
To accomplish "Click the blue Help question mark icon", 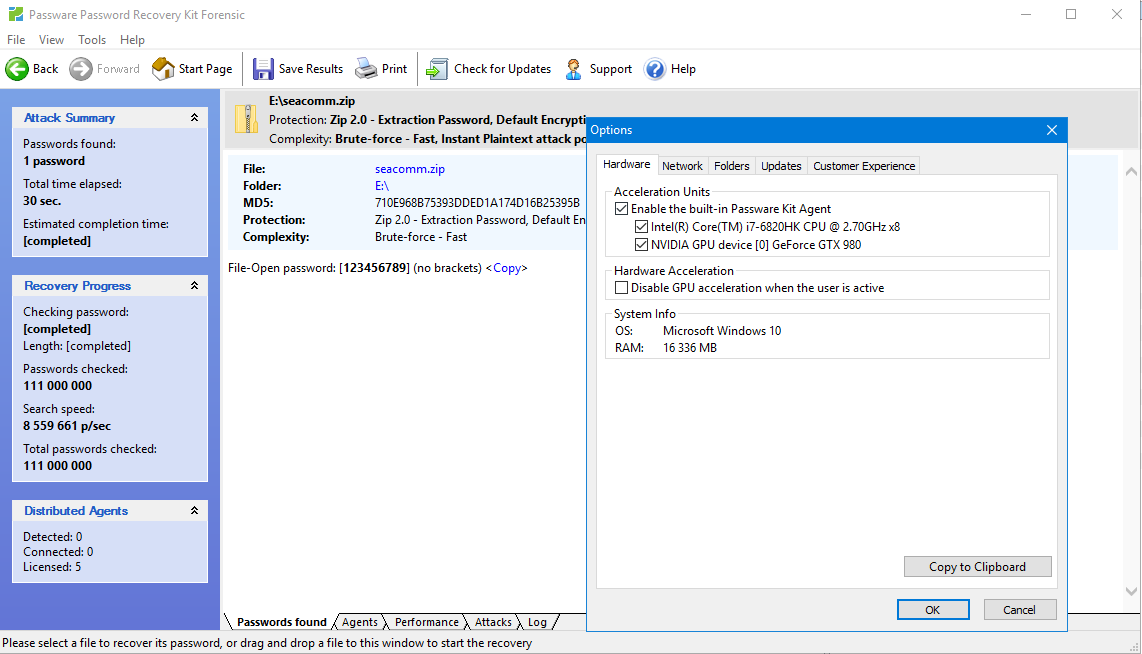I will [x=655, y=69].
